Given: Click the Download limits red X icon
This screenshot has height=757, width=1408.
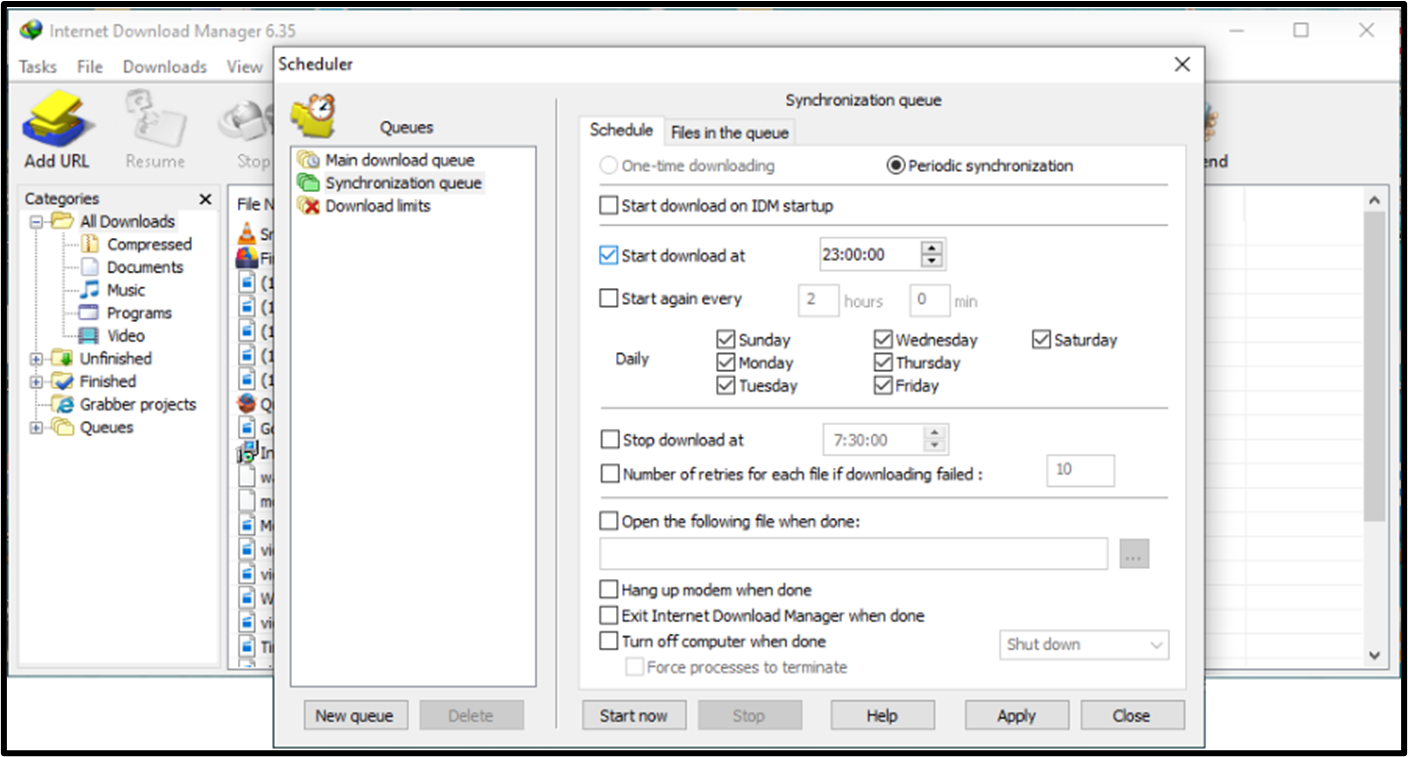Looking at the screenshot, I should tap(309, 206).
